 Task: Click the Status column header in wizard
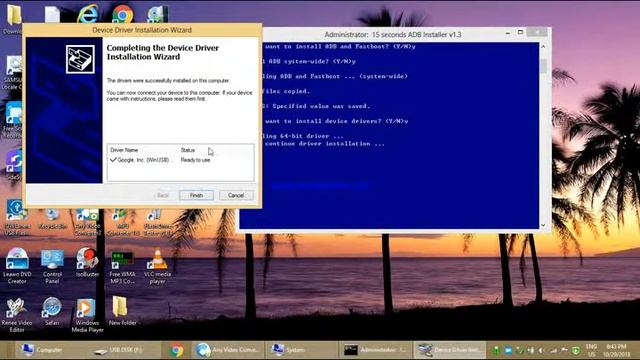point(188,150)
